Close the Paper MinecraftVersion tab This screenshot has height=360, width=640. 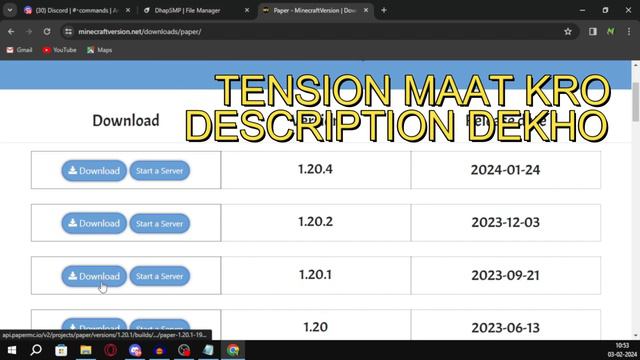point(366,10)
